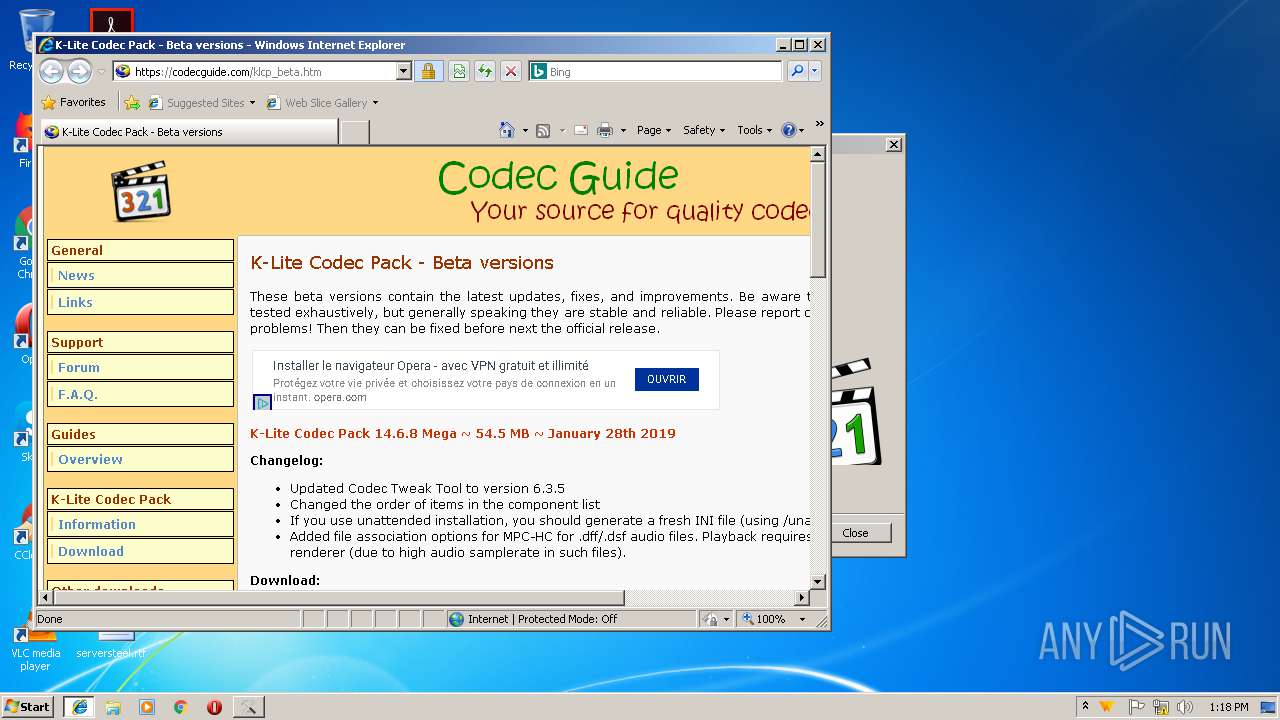
Task: Open the Download sidebar link
Action: click(x=91, y=551)
